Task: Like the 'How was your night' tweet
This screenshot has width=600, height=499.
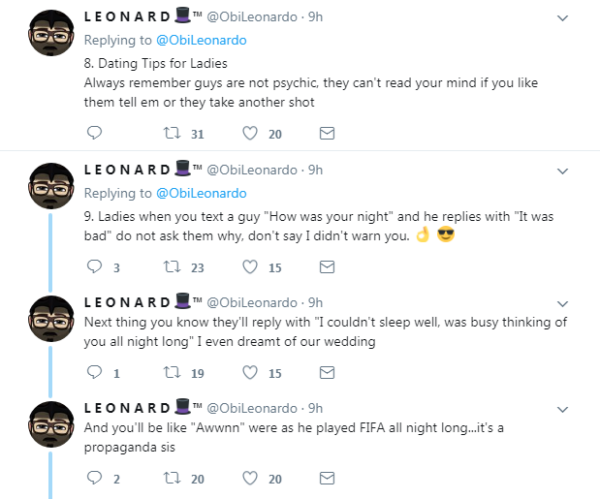Action: pos(250,267)
